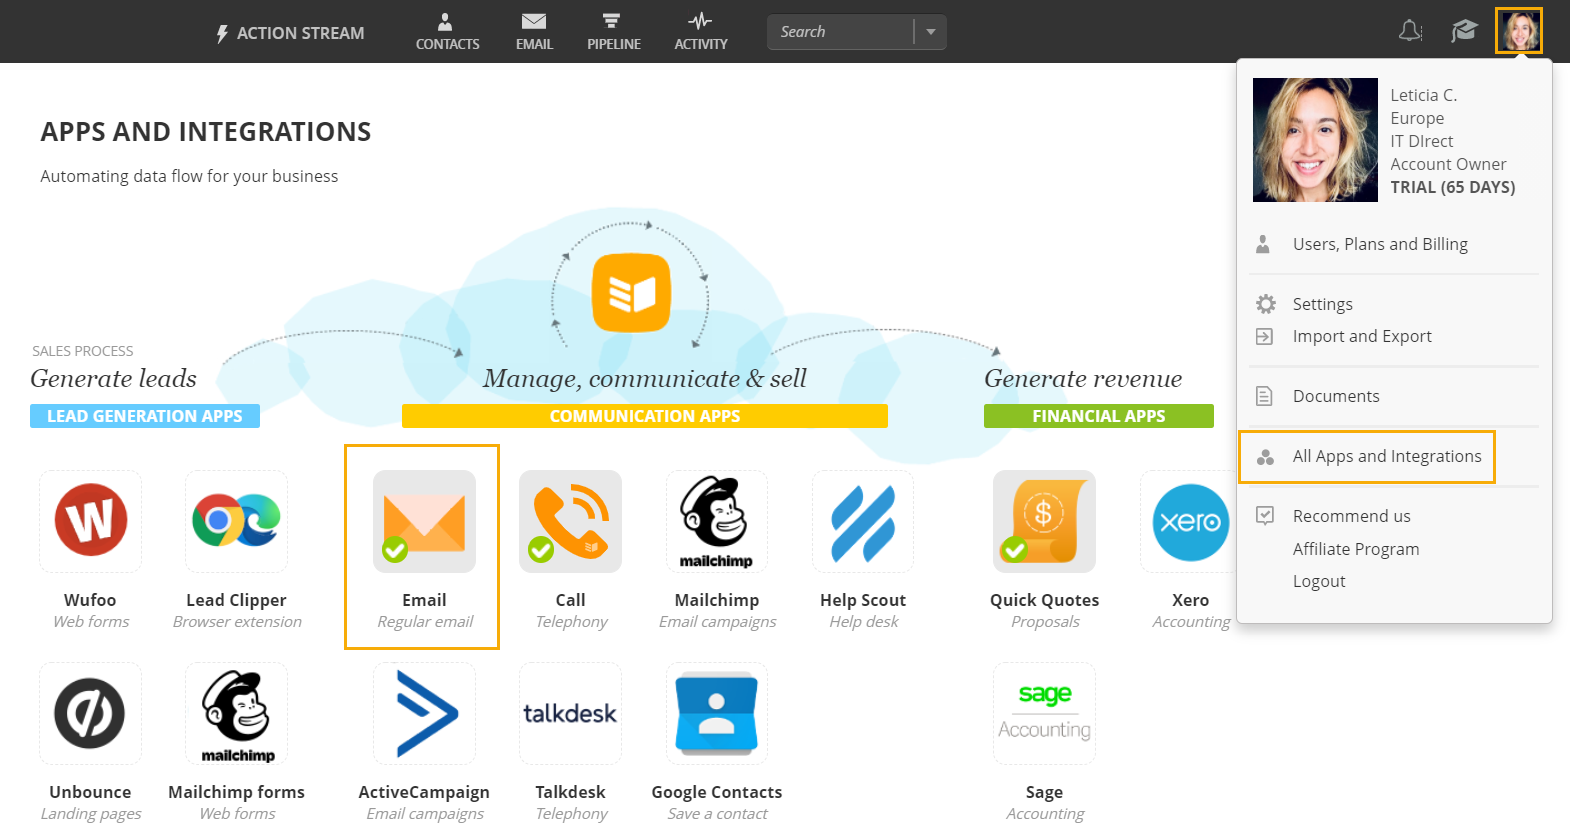
Task: Log out of the account
Action: coord(1319,581)
